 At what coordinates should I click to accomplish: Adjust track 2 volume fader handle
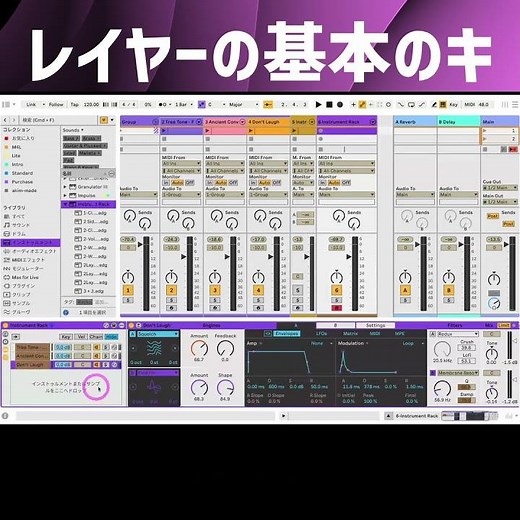coord(184,257)
